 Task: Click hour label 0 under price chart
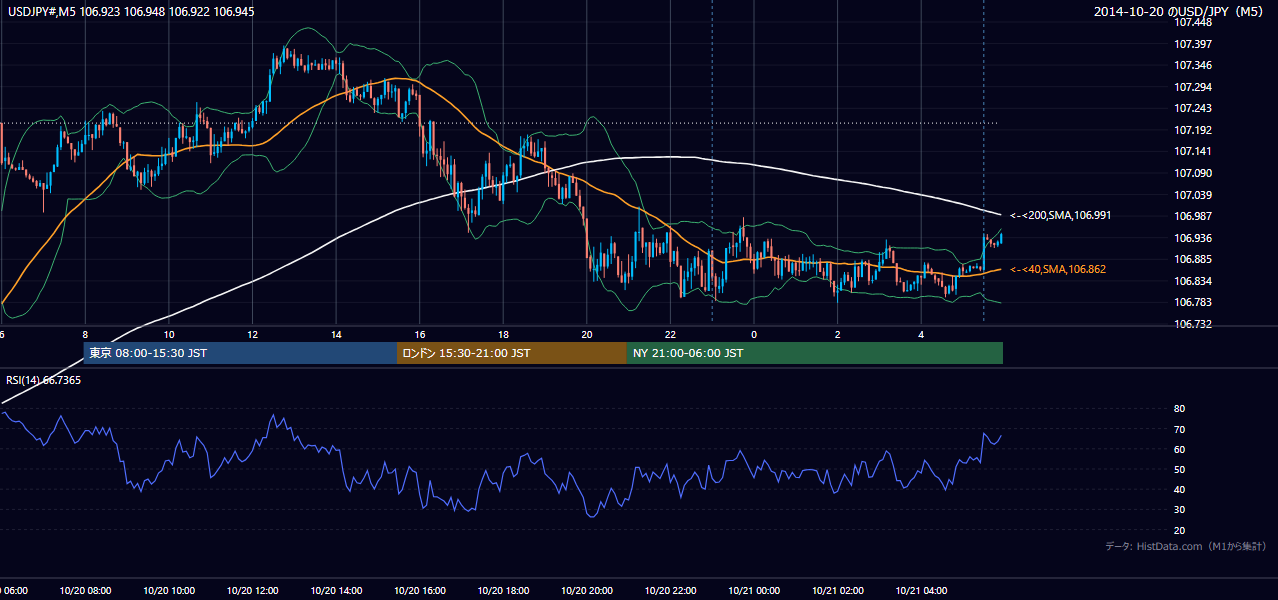point(754,335)
